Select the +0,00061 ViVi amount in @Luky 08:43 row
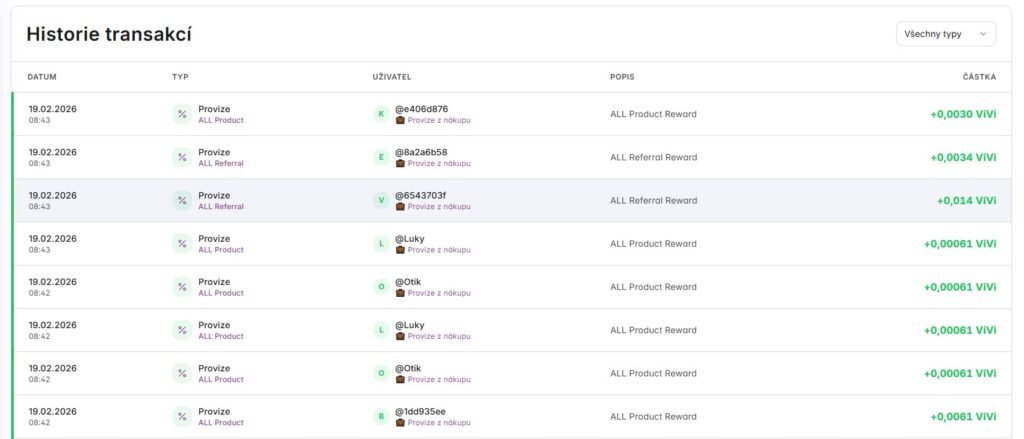This screenshot has width=1024, height=439. point(960,244)
